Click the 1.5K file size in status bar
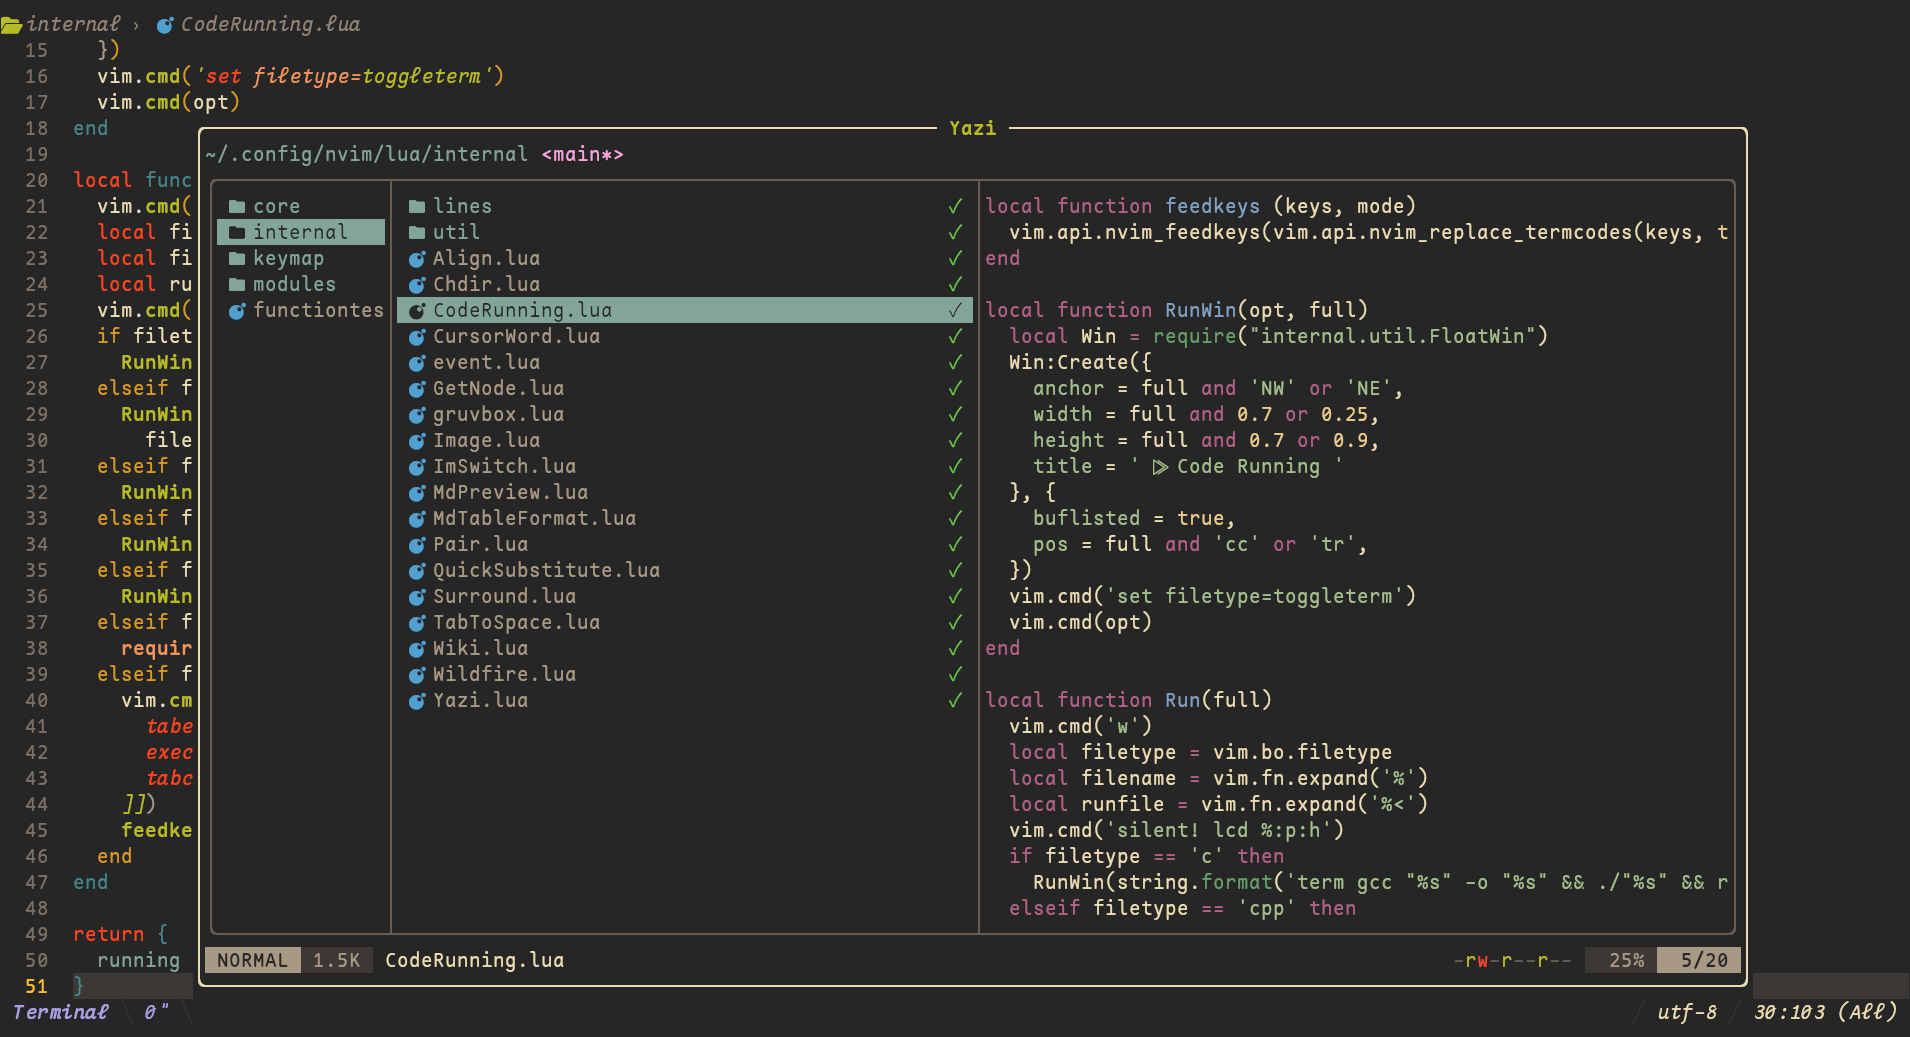The image size is (1910, 1037). coord(337,960)
